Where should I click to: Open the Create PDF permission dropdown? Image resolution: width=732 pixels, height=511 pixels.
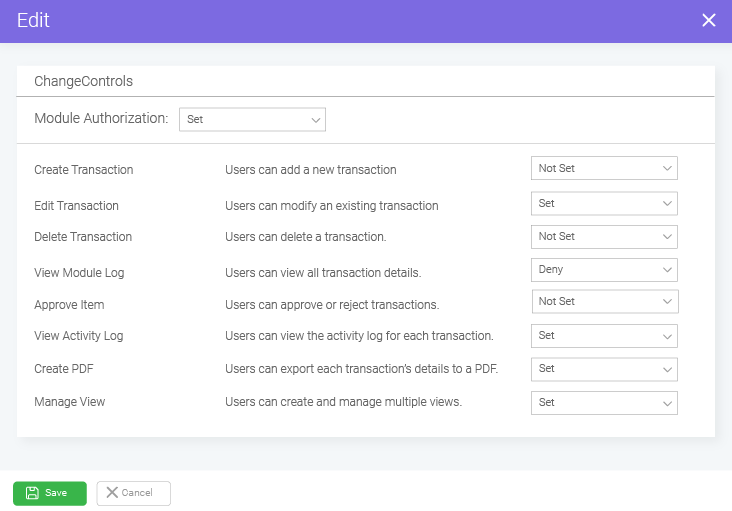point(604,369)
